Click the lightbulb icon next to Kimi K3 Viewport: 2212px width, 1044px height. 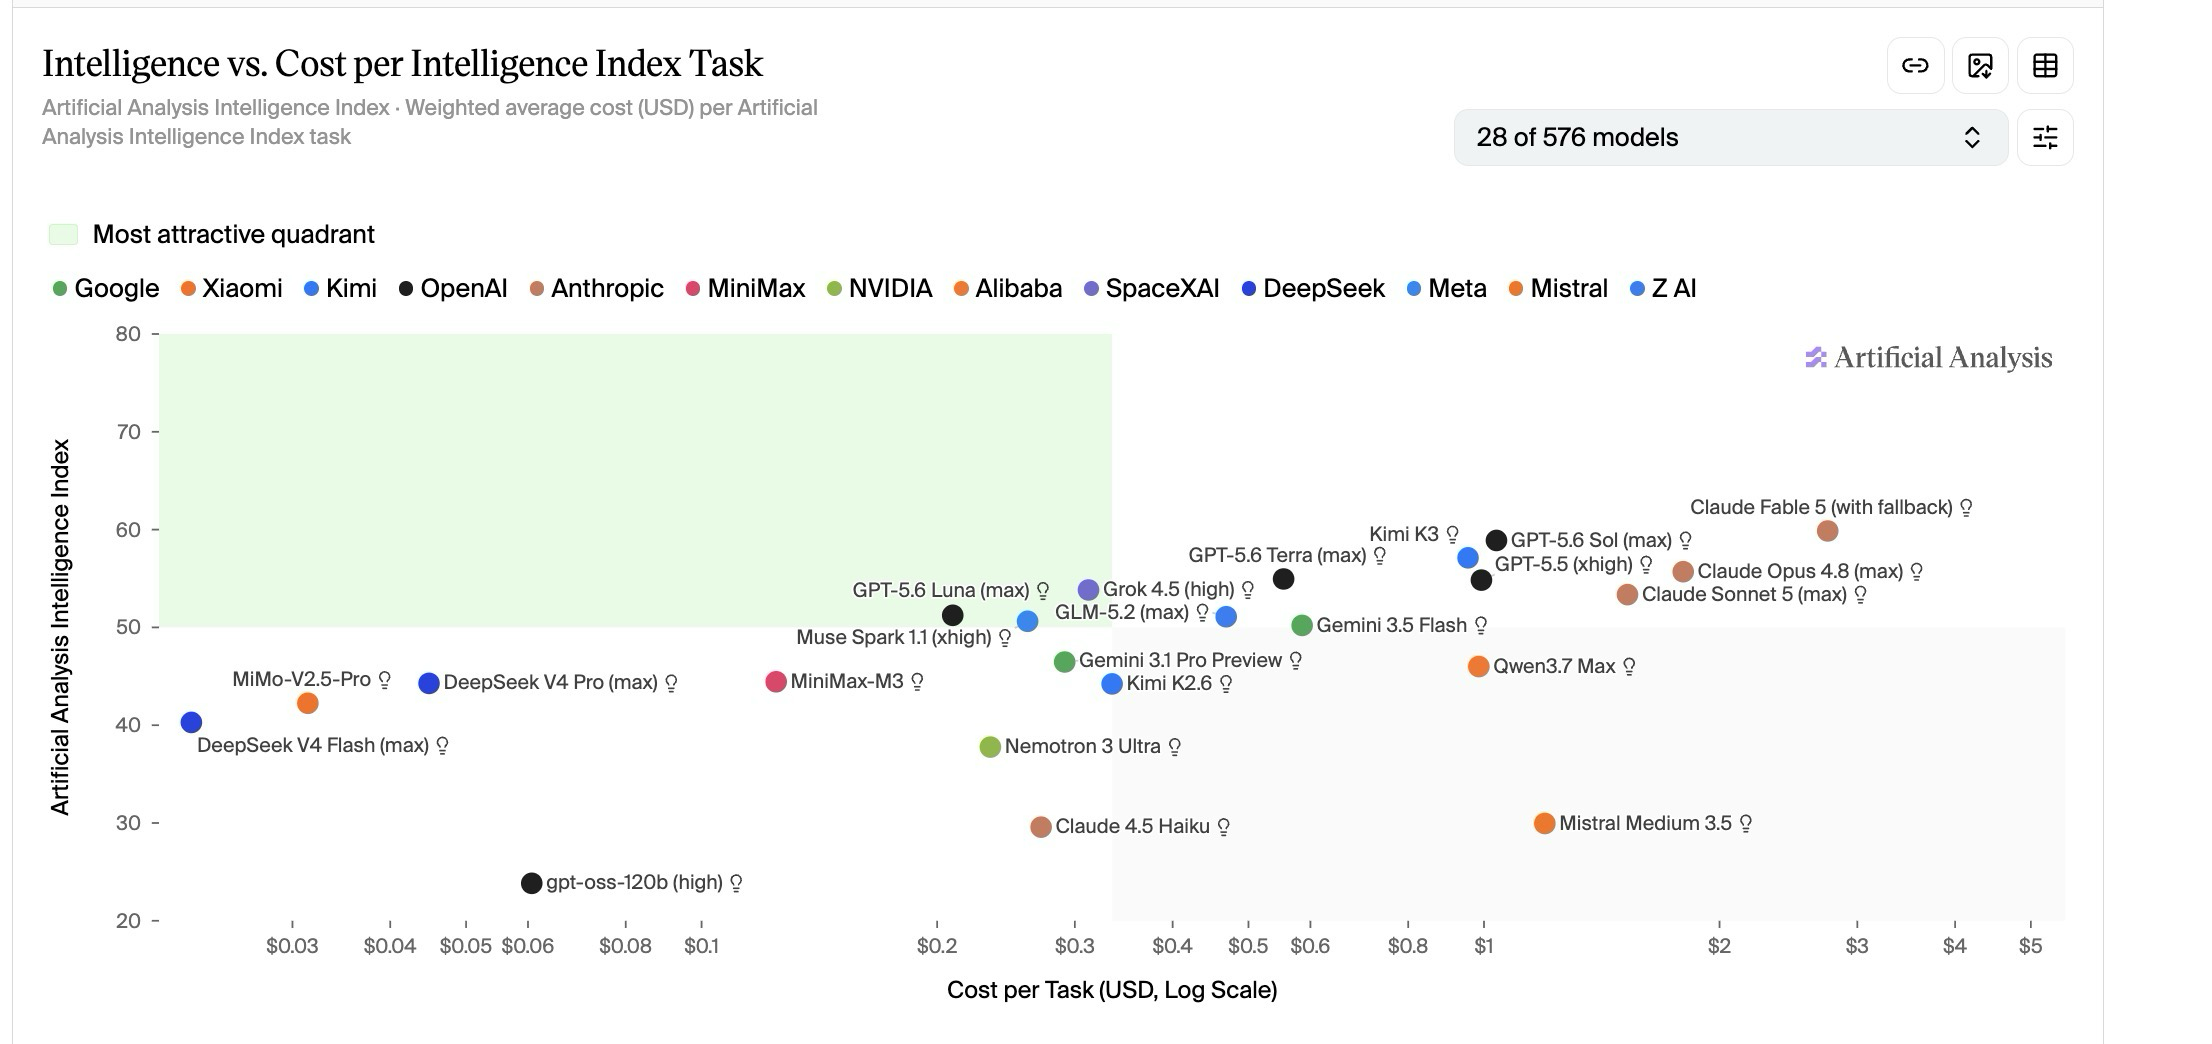[x=1452, y=535]
